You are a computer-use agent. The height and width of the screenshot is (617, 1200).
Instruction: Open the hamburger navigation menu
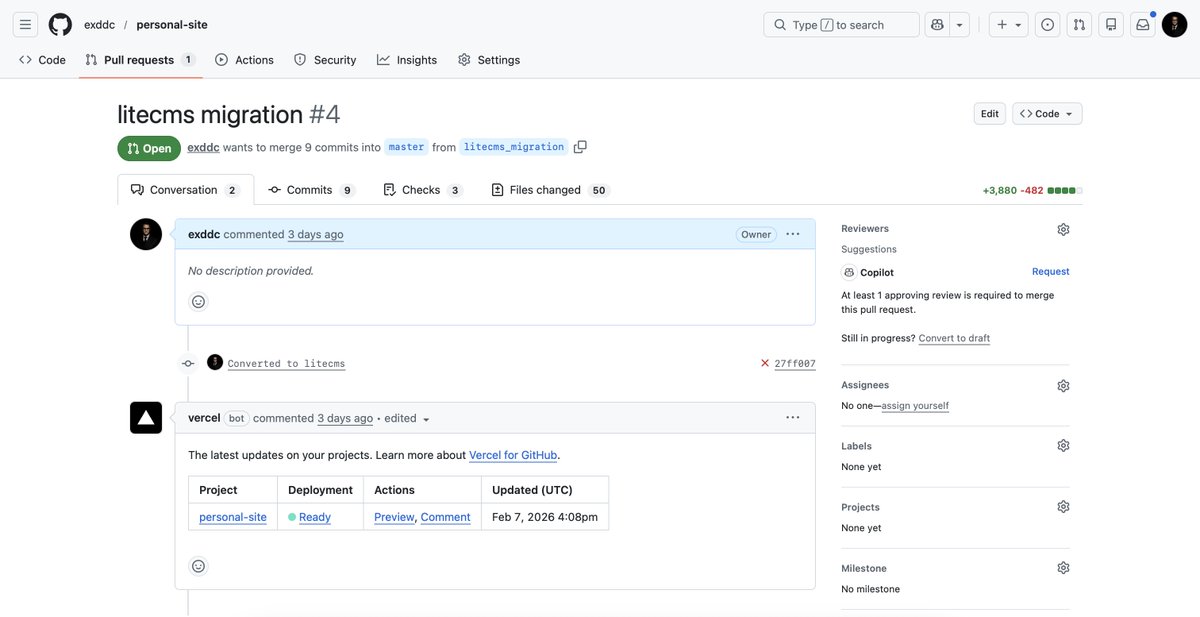(26, 25)
